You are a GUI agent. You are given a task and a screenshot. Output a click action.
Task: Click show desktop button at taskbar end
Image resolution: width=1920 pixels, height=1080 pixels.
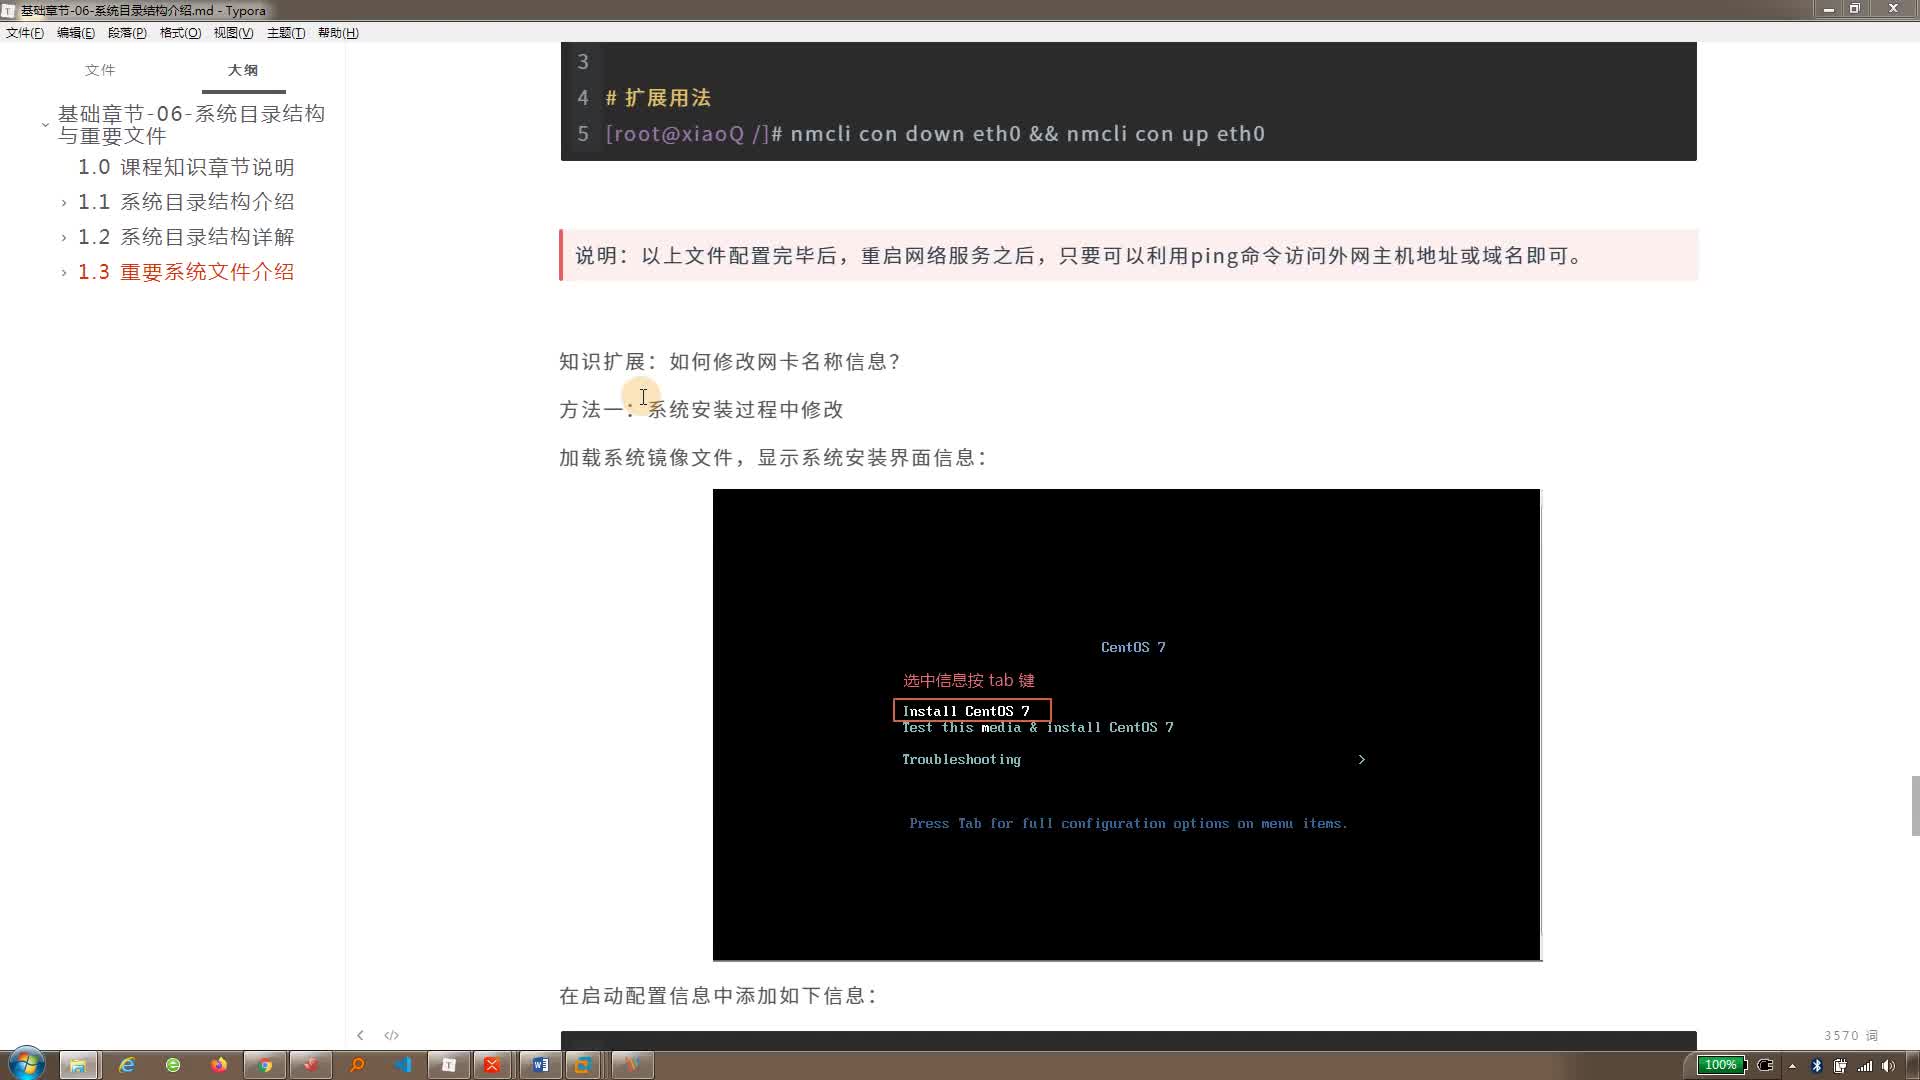click(1913, 1065)
